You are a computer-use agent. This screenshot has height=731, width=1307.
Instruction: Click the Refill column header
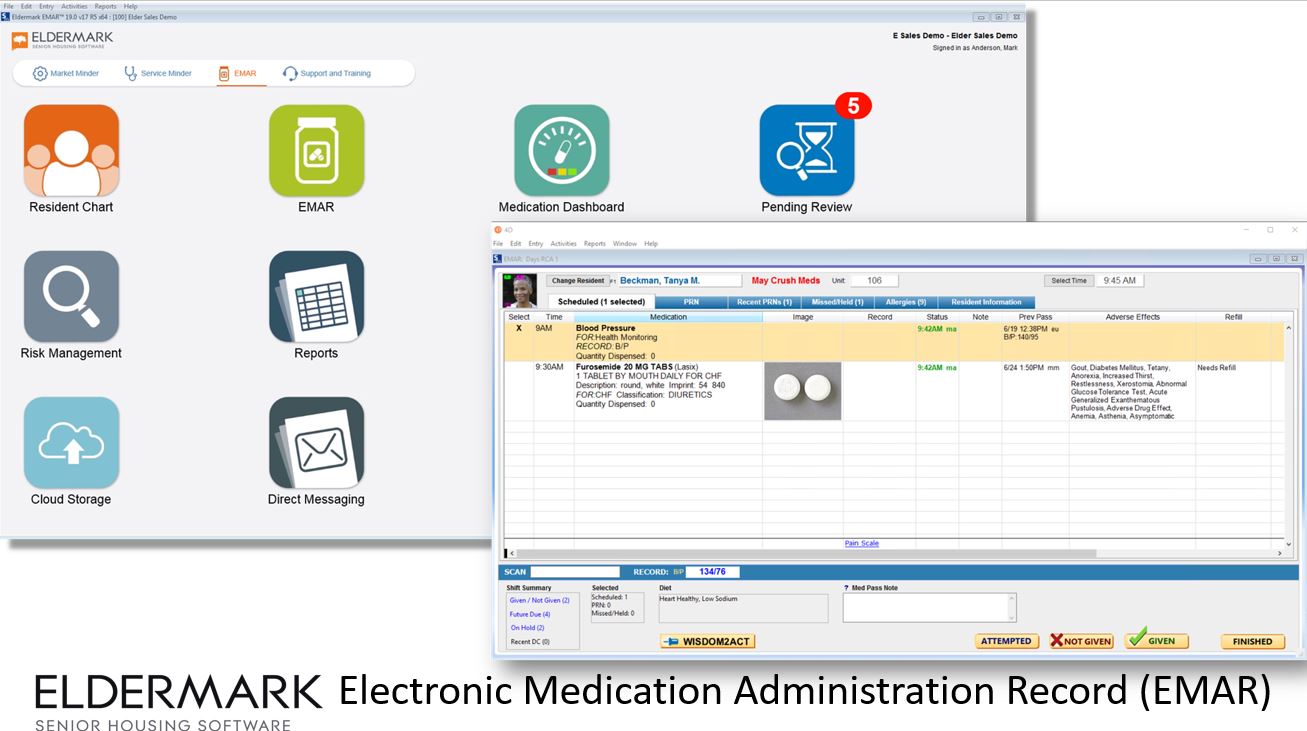click(x=1233, y=317)
